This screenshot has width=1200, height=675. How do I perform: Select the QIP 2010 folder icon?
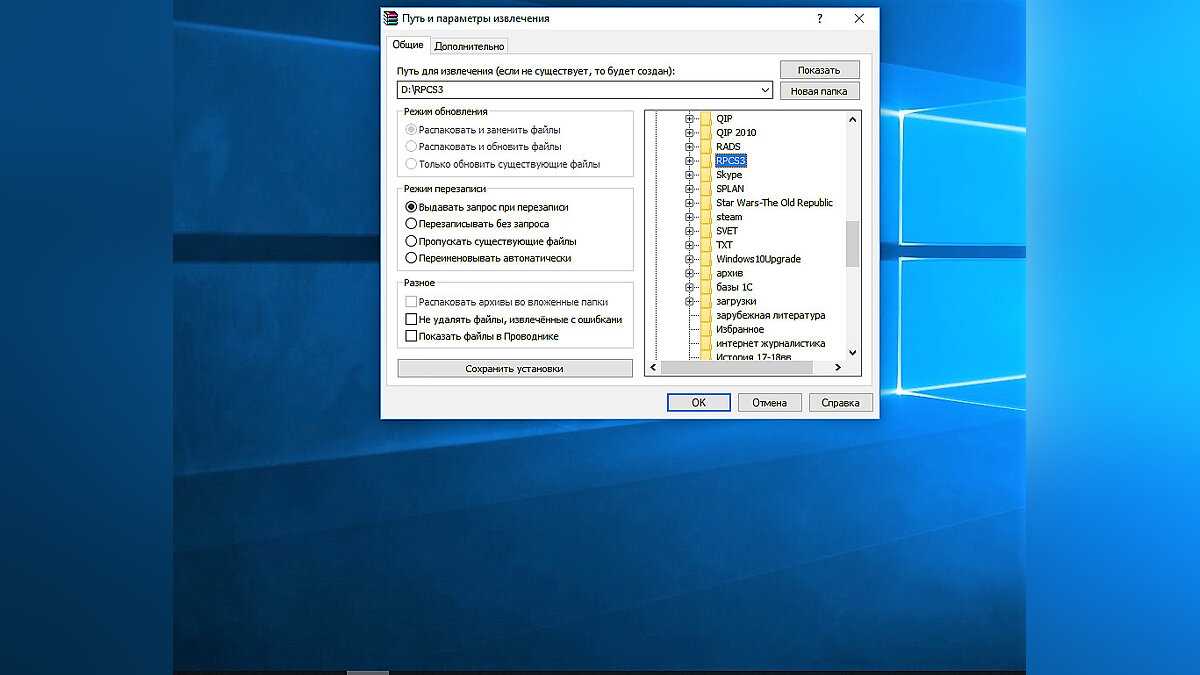(705, 133)
